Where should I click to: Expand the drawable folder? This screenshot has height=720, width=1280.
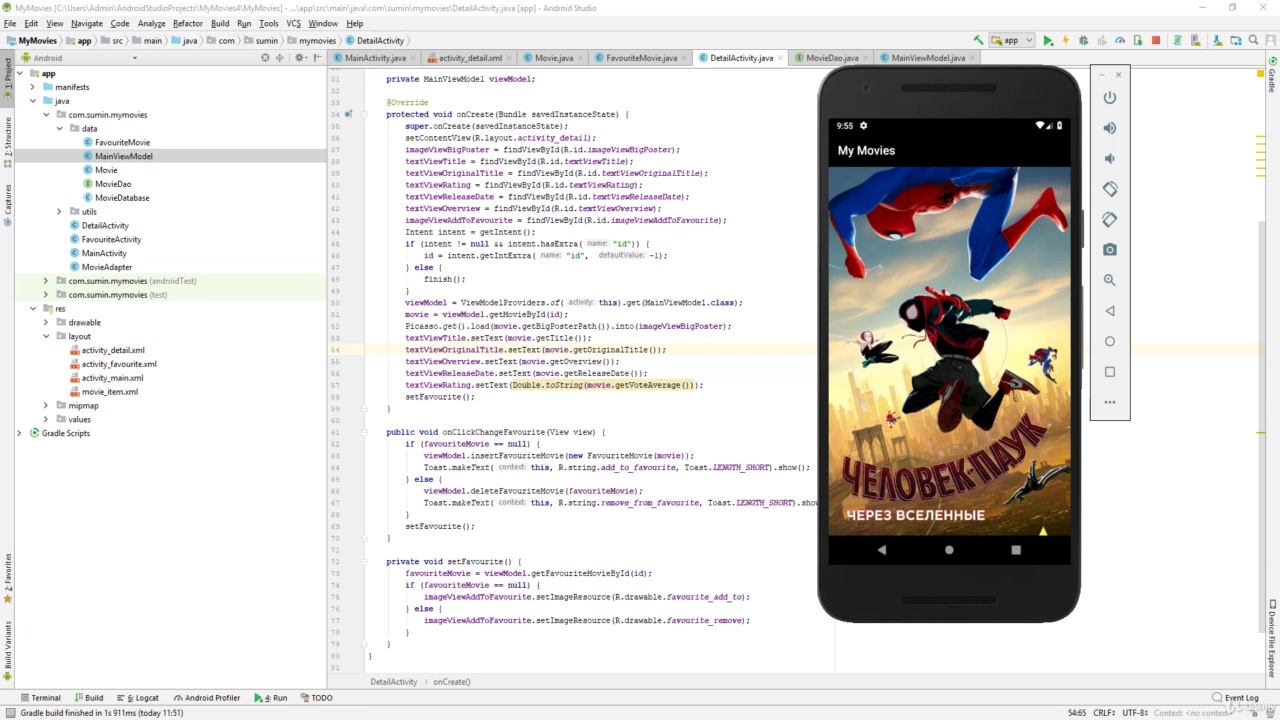[46, 323]
